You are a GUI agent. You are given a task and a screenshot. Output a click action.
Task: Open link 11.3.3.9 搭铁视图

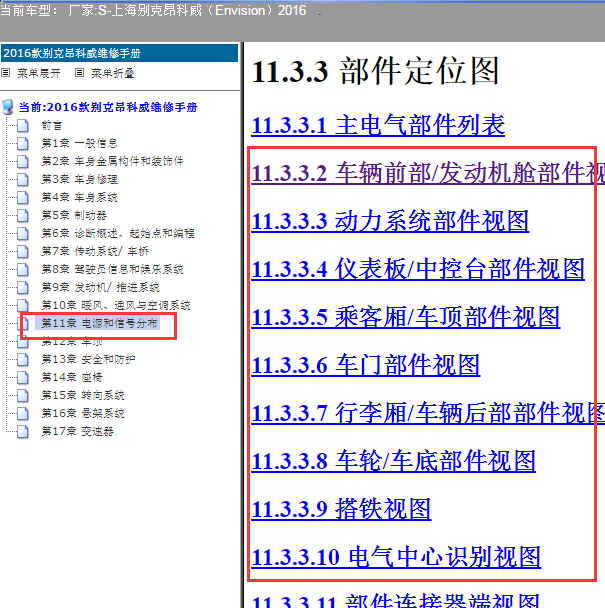(341, 509)
